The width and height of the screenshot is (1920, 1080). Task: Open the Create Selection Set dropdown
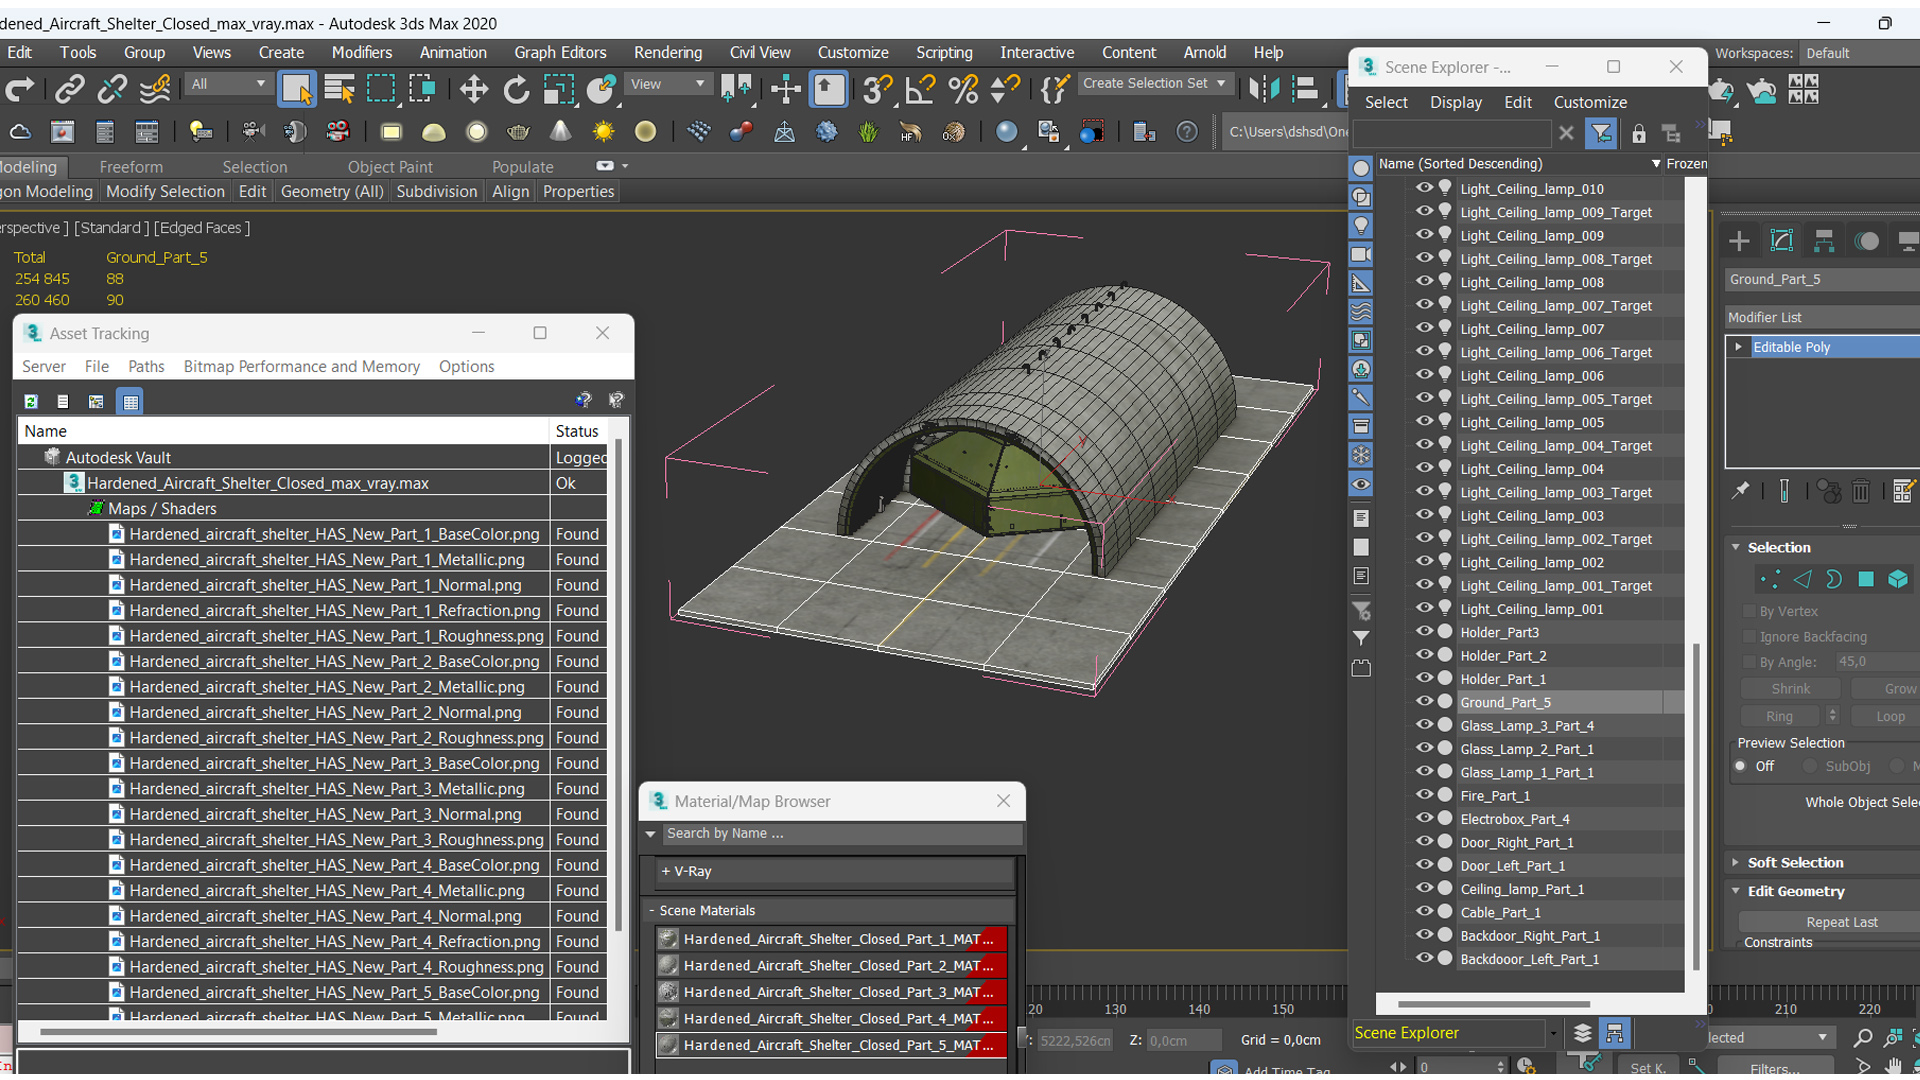point(1155,84)
